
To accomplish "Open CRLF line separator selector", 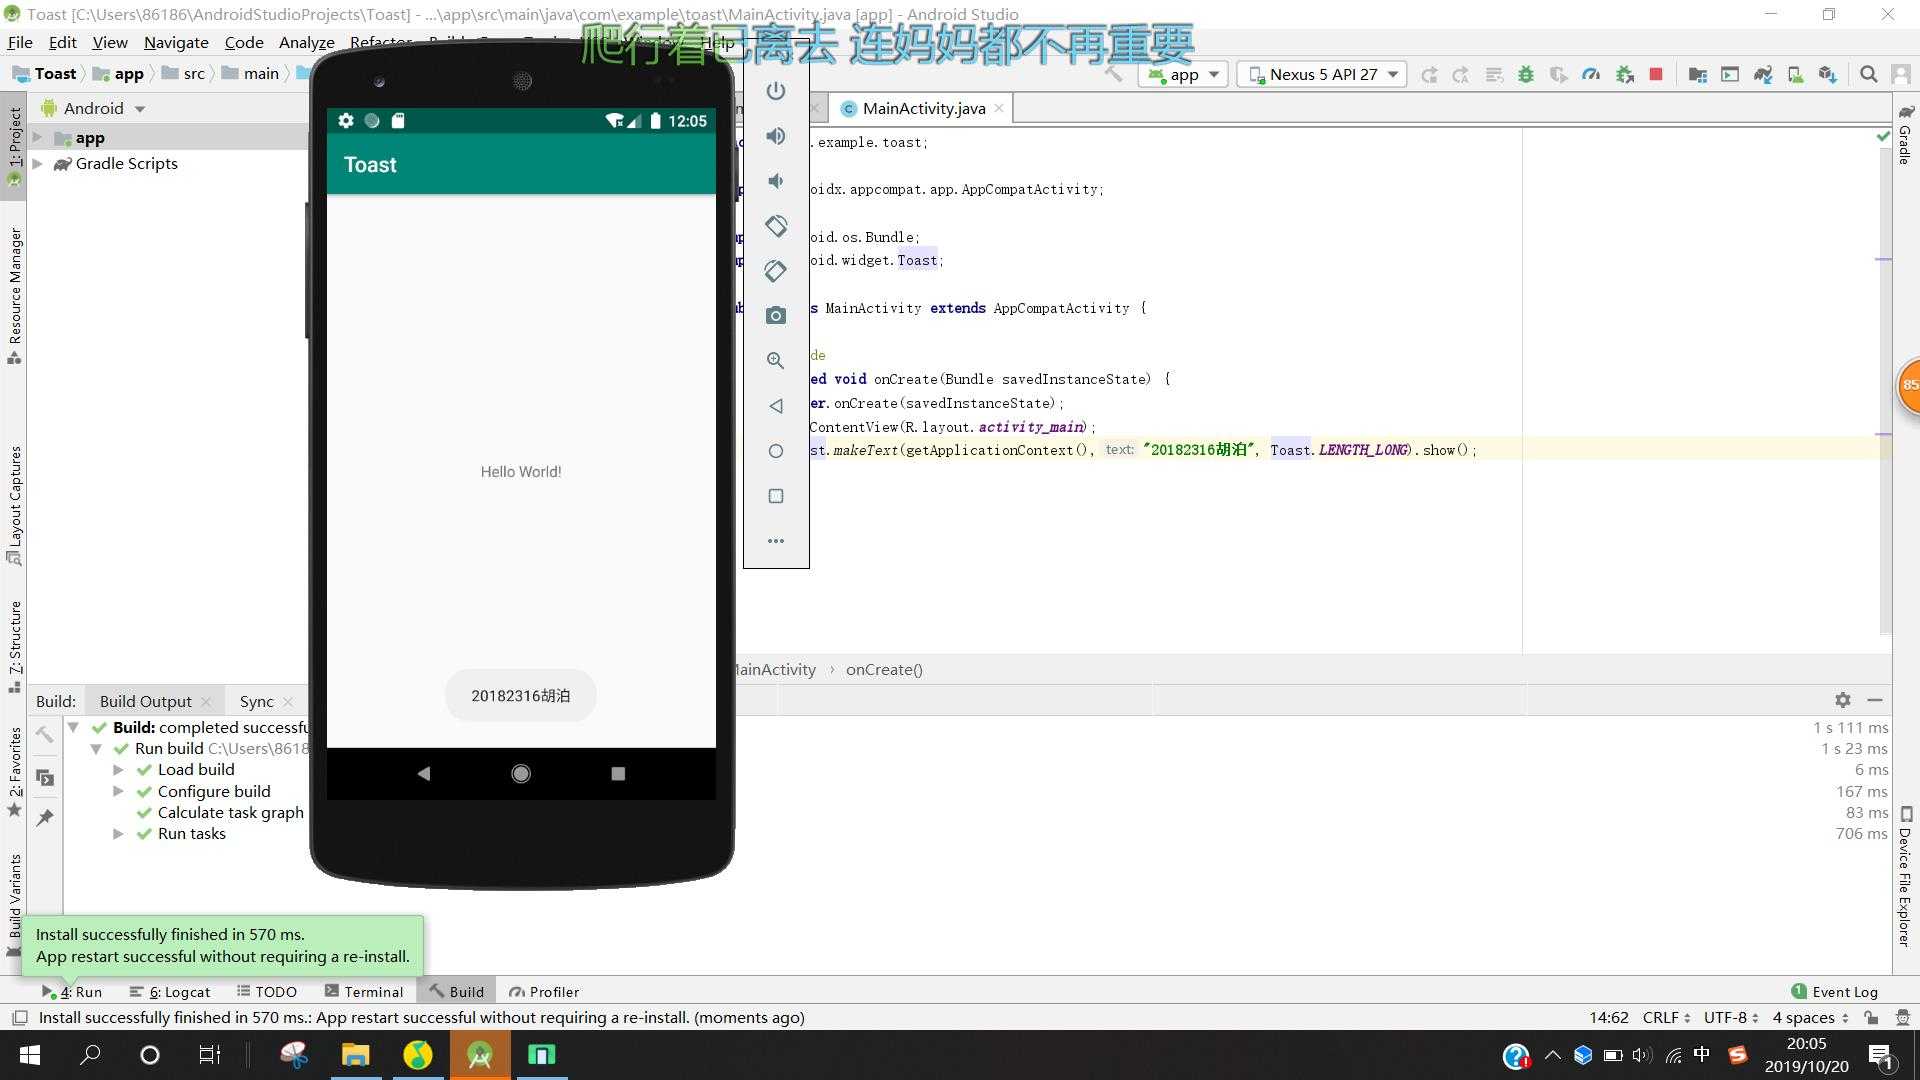I will pyautogui.click(x=1666, y=1017).
